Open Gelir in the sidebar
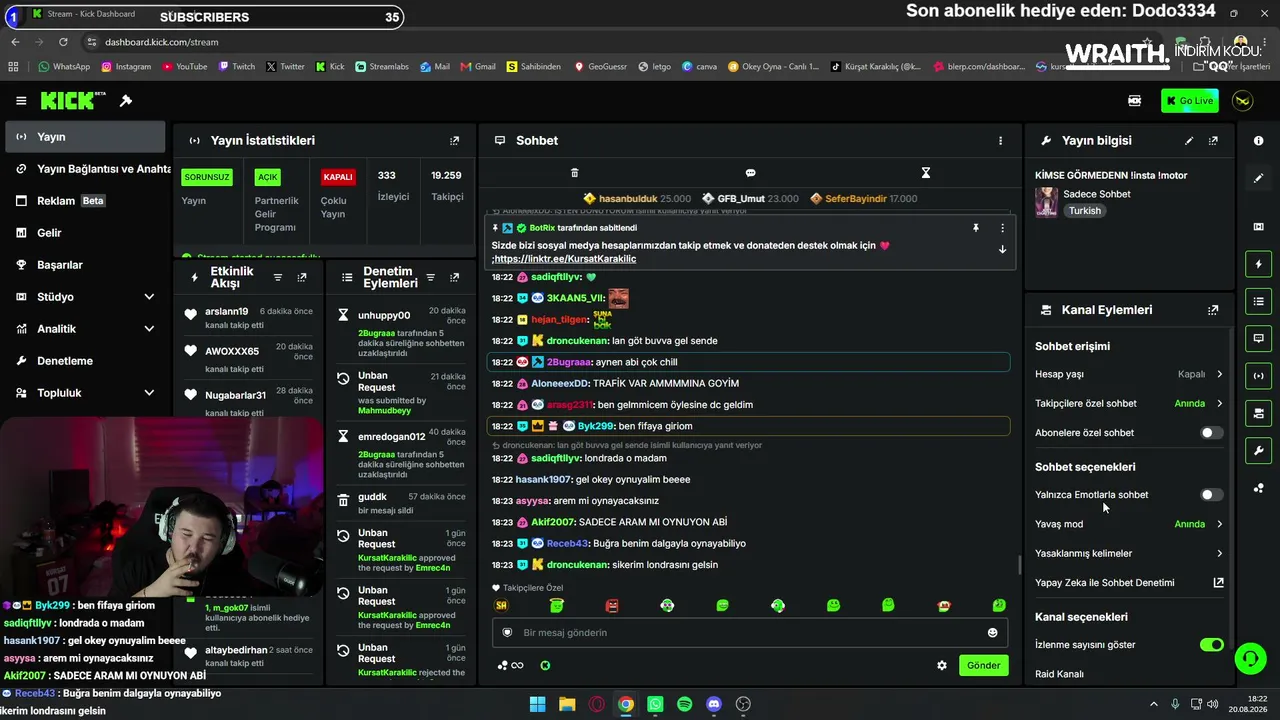Screen dimensions: 1280x720 point(85,233)
